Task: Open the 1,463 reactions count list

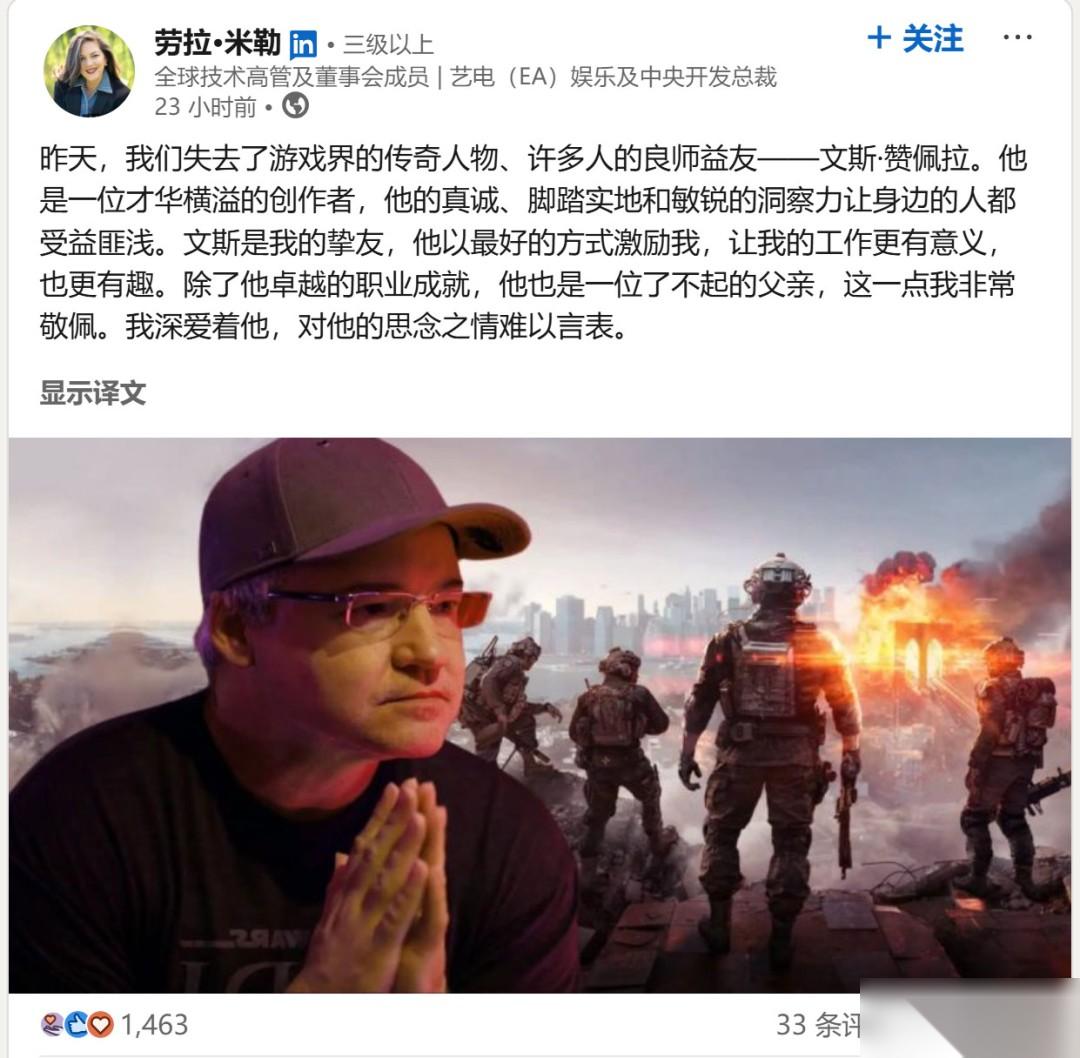Action: 154,1025
